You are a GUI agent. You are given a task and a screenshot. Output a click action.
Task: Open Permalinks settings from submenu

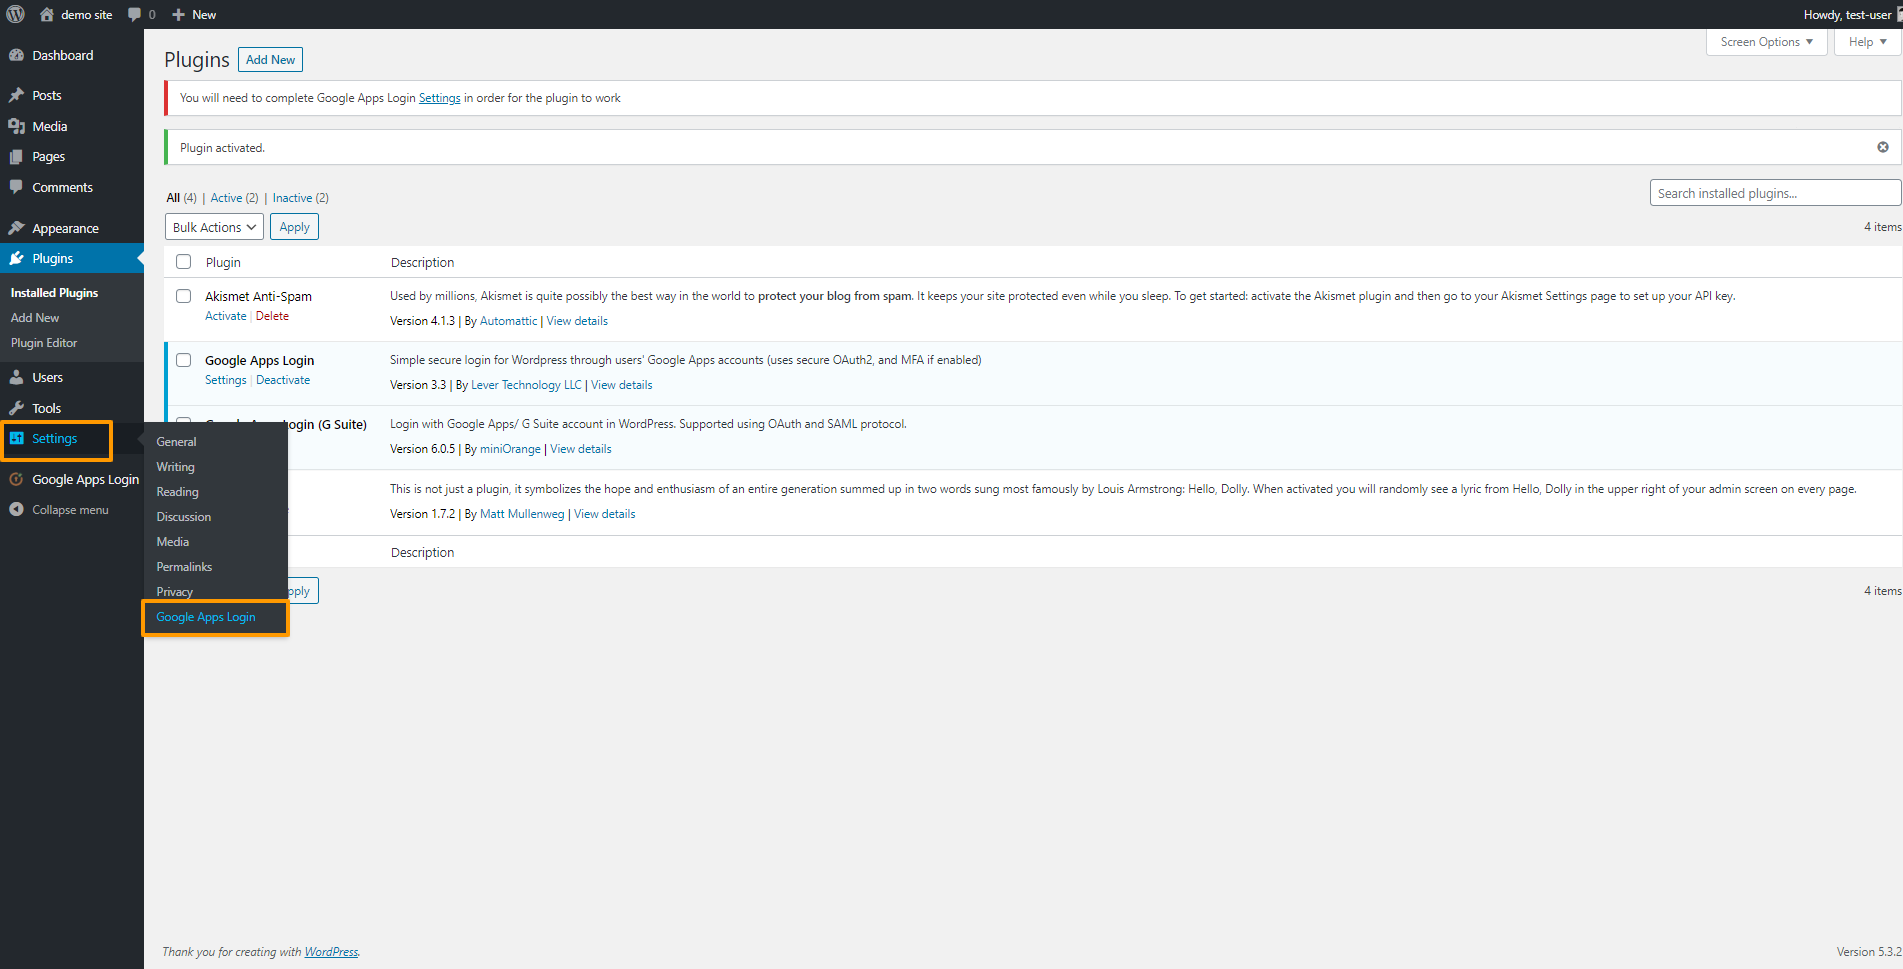(x=184, y=566)
